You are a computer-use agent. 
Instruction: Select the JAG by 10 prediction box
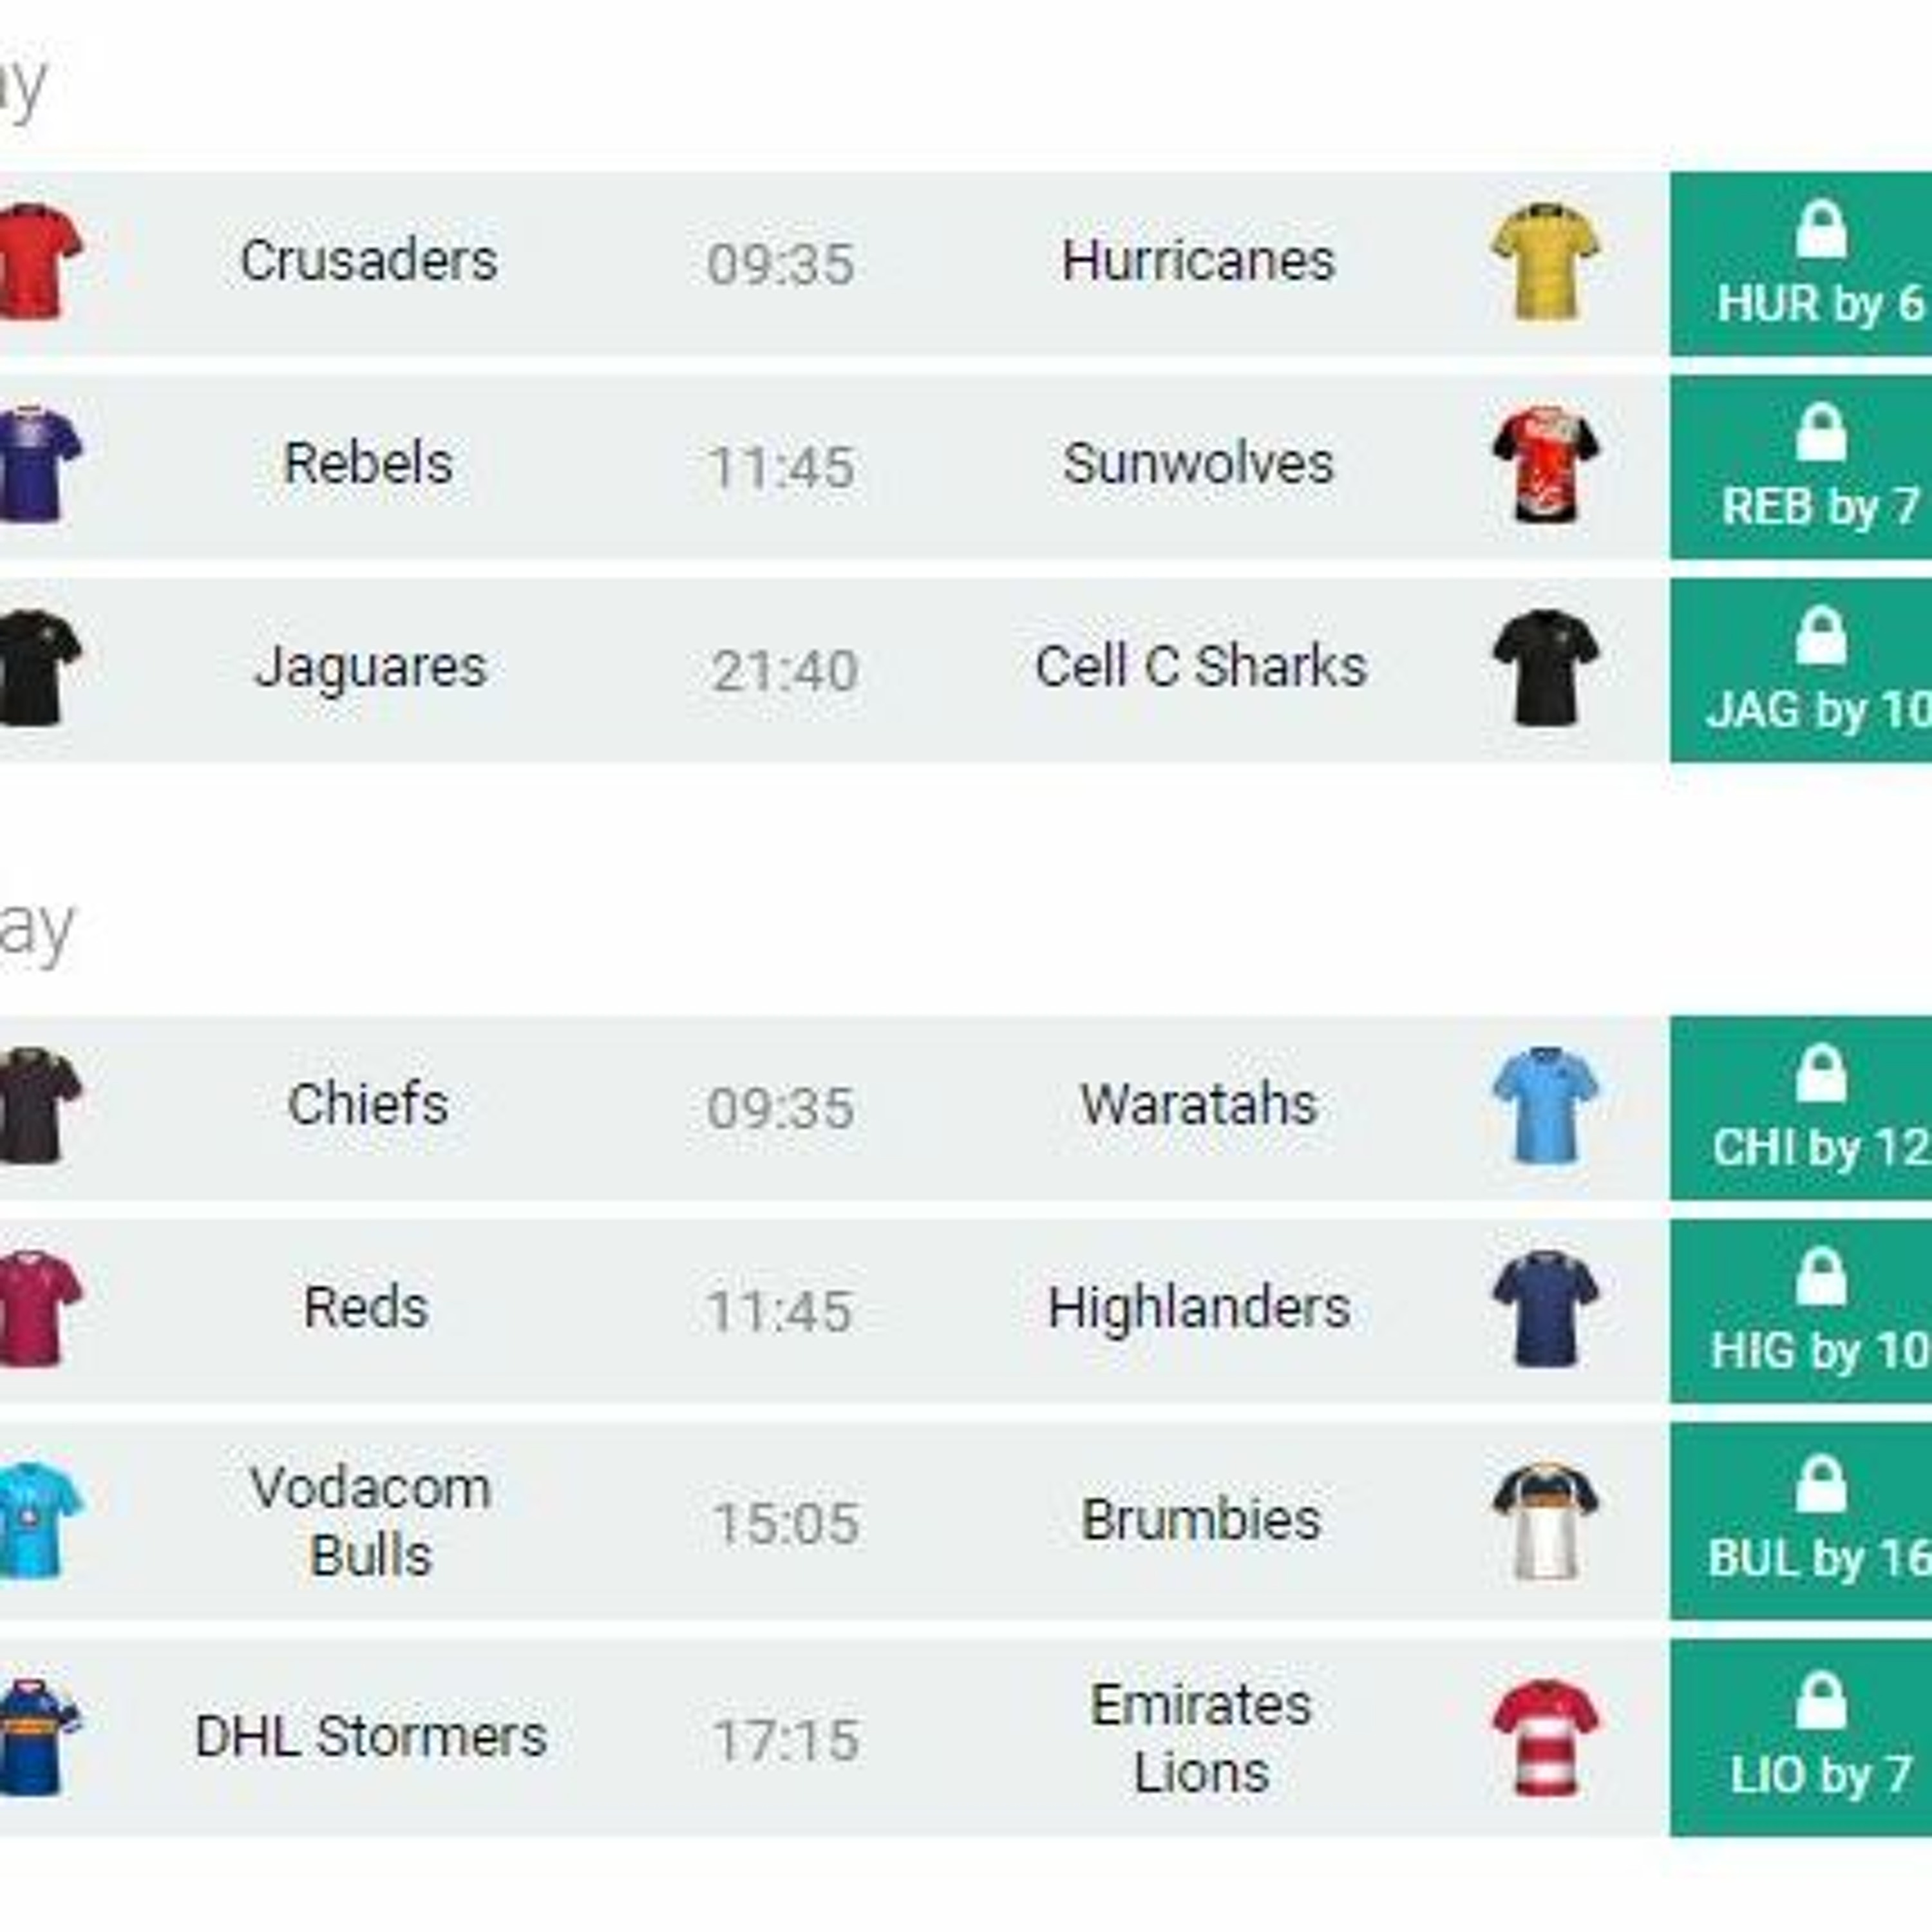[1810, 670]
